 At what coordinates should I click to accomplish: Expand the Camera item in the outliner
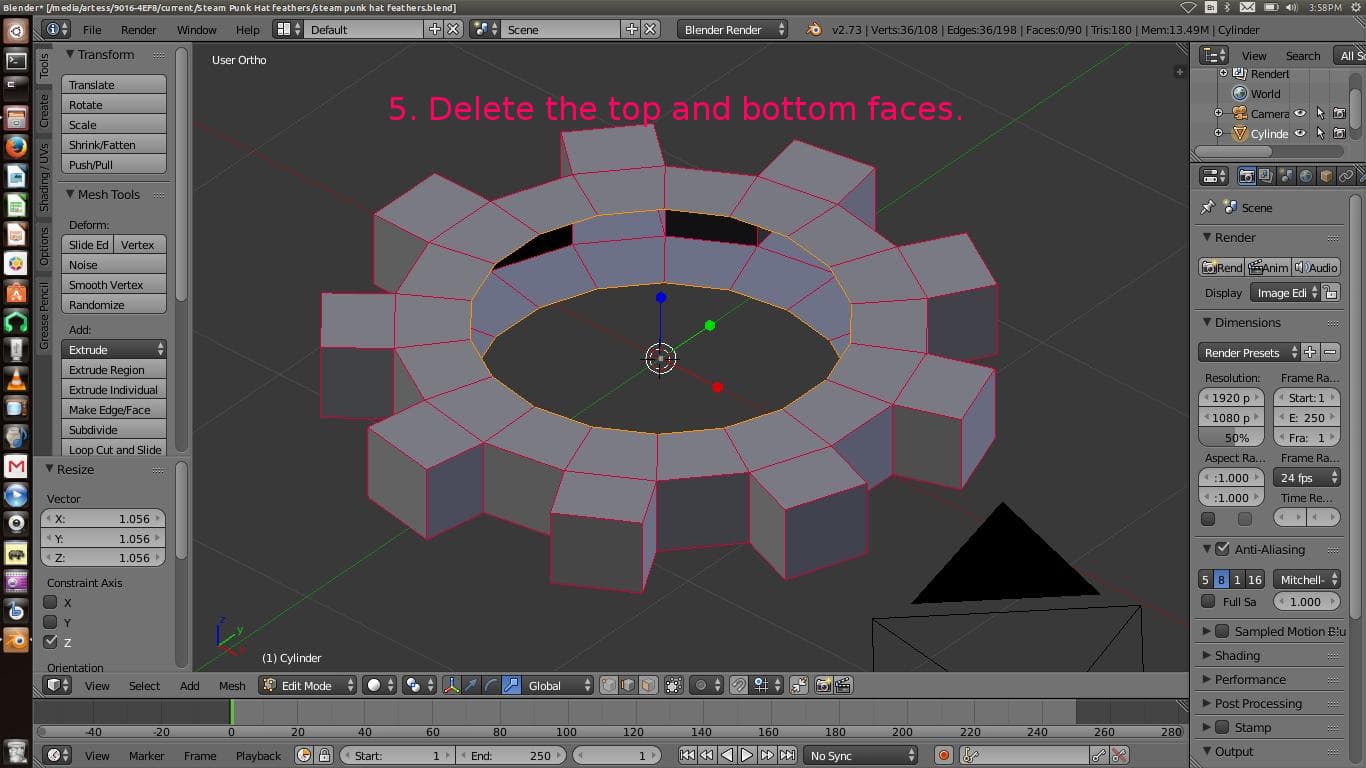pyautogui.click(x=1217, y=113)
